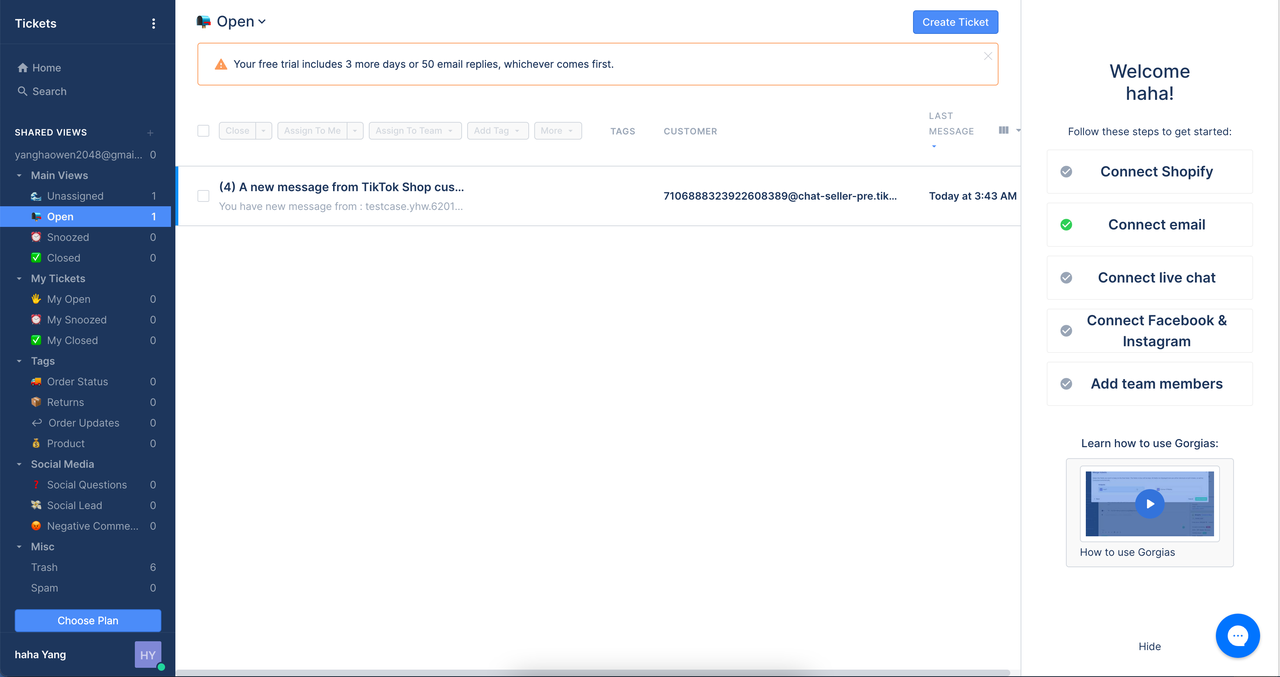Click the Home icon in sidebar
The width and height of the screenshot is (1280, 677).
point(22,68)
